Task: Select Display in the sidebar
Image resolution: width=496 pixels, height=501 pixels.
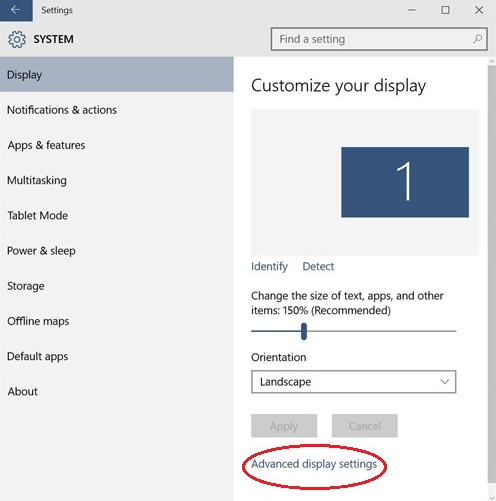Action: (x=117, y=75)
